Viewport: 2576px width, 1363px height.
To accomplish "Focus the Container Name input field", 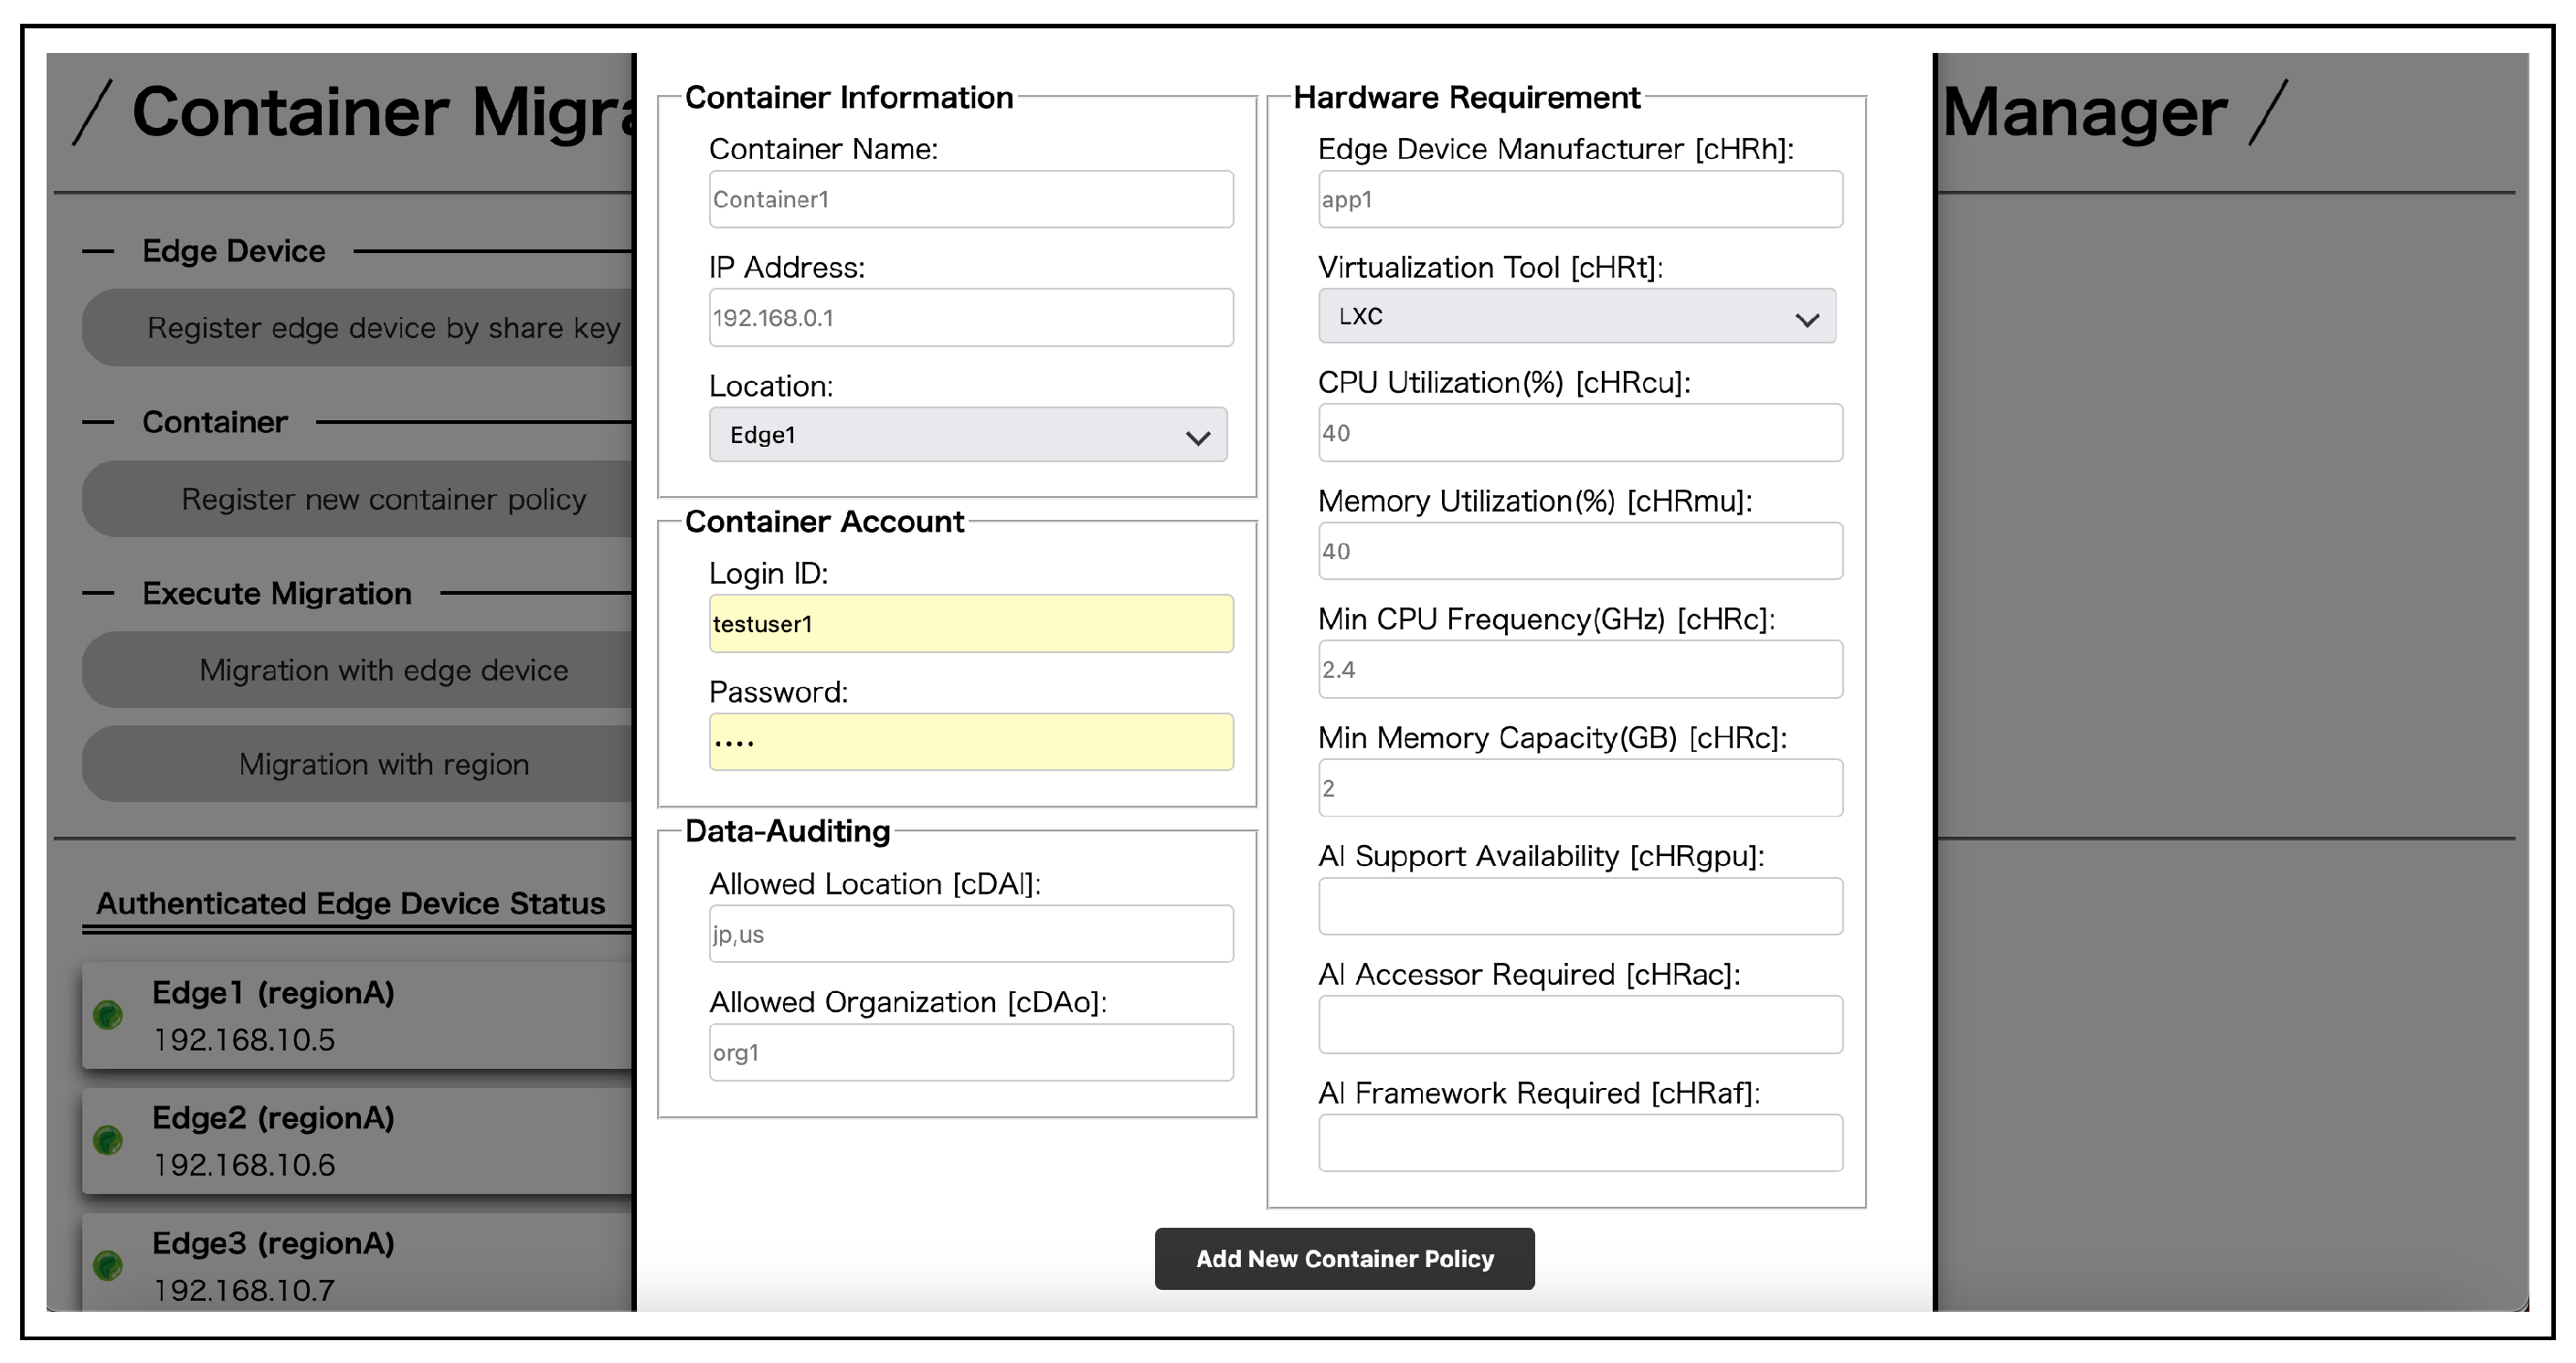I will (971, 199).
